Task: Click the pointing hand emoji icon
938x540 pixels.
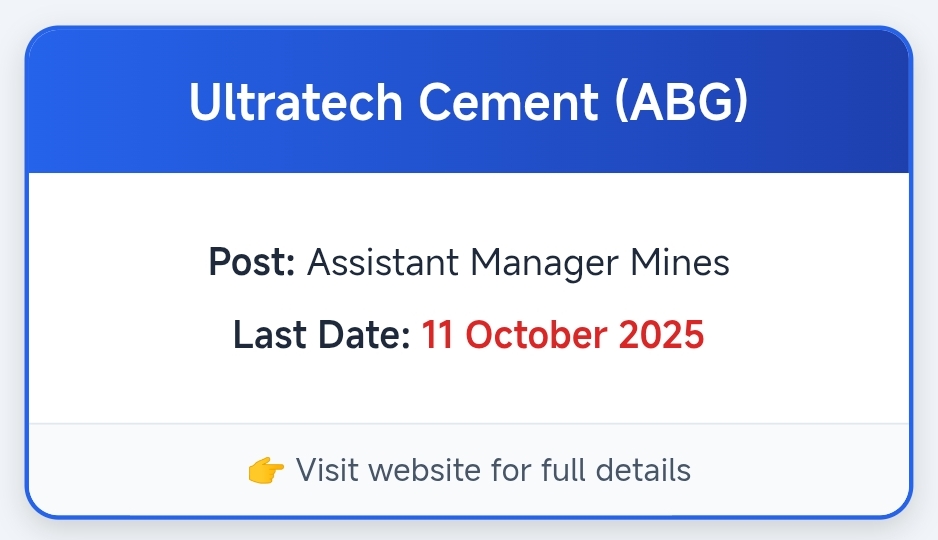Action: tap(266, 469)
